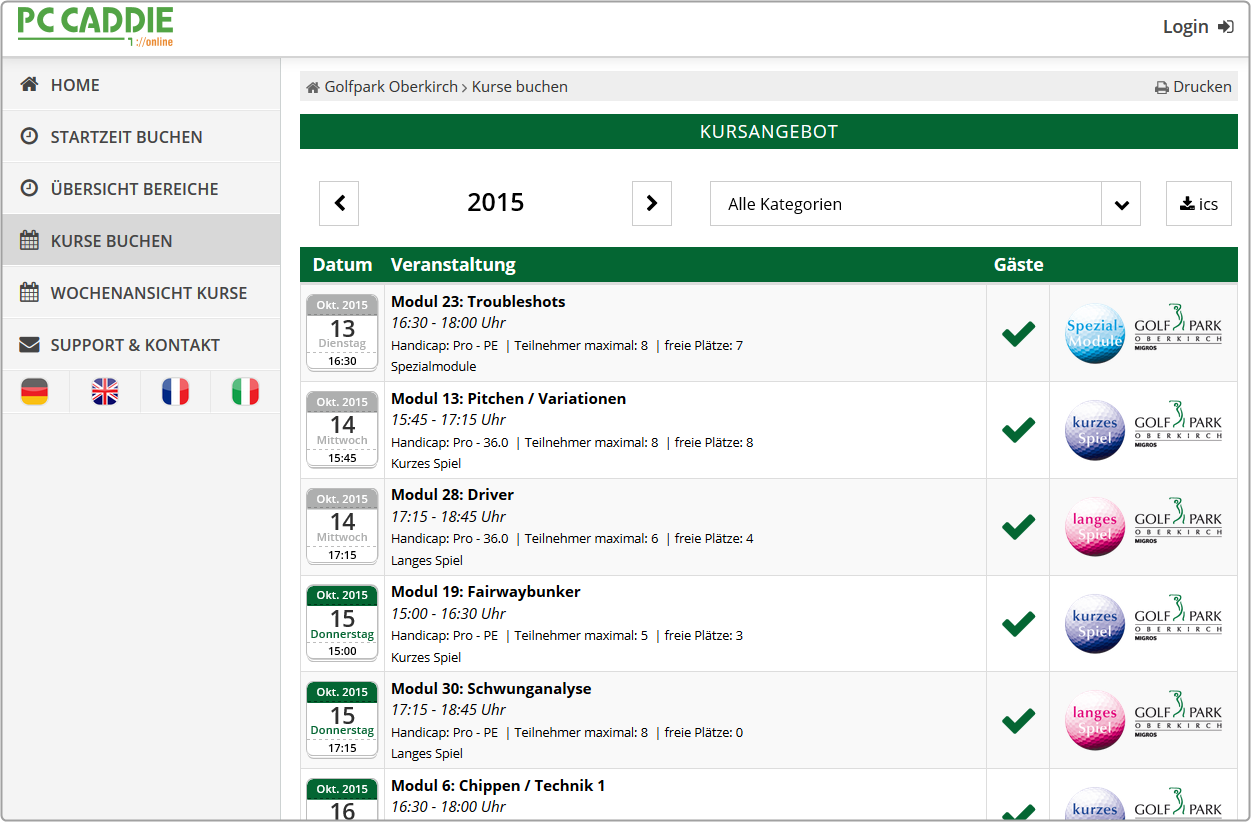Open Modul 28: Driver course
1251x822 pixels.
[452, 495]
